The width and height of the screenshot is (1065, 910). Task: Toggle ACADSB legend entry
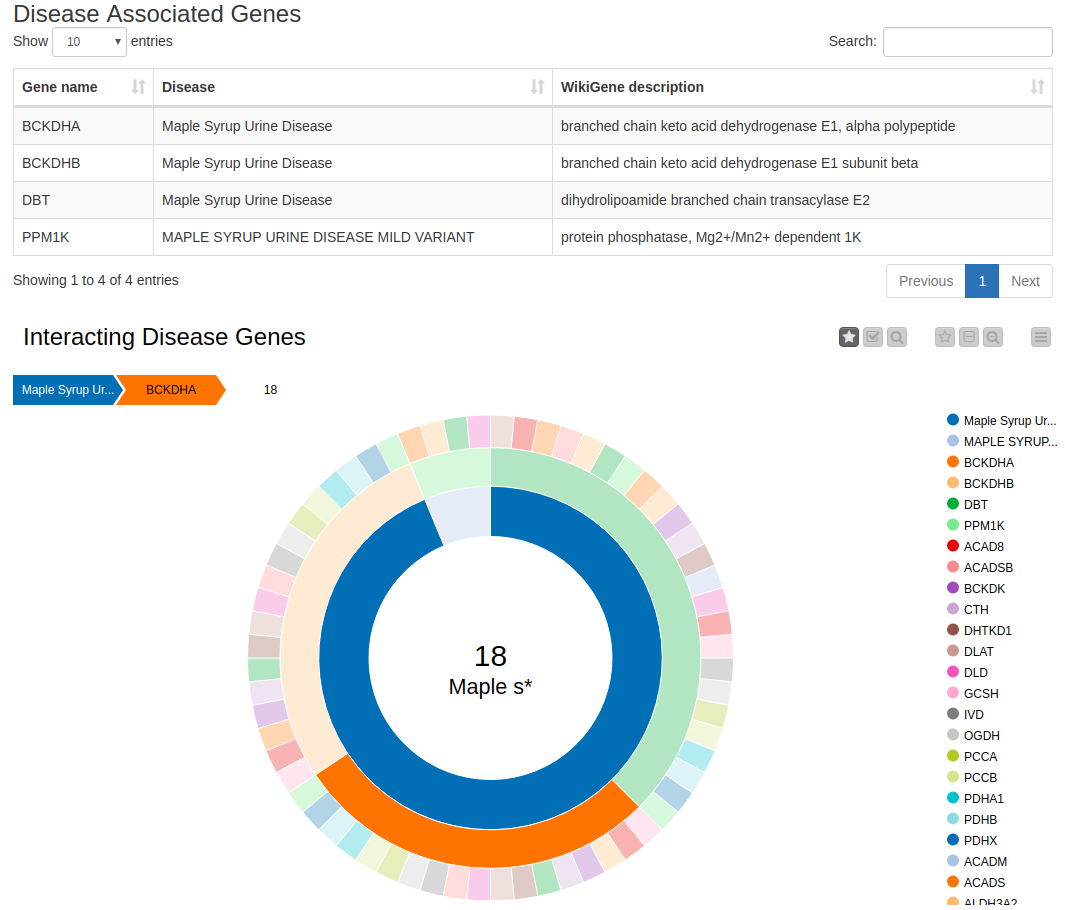[980, 568]
